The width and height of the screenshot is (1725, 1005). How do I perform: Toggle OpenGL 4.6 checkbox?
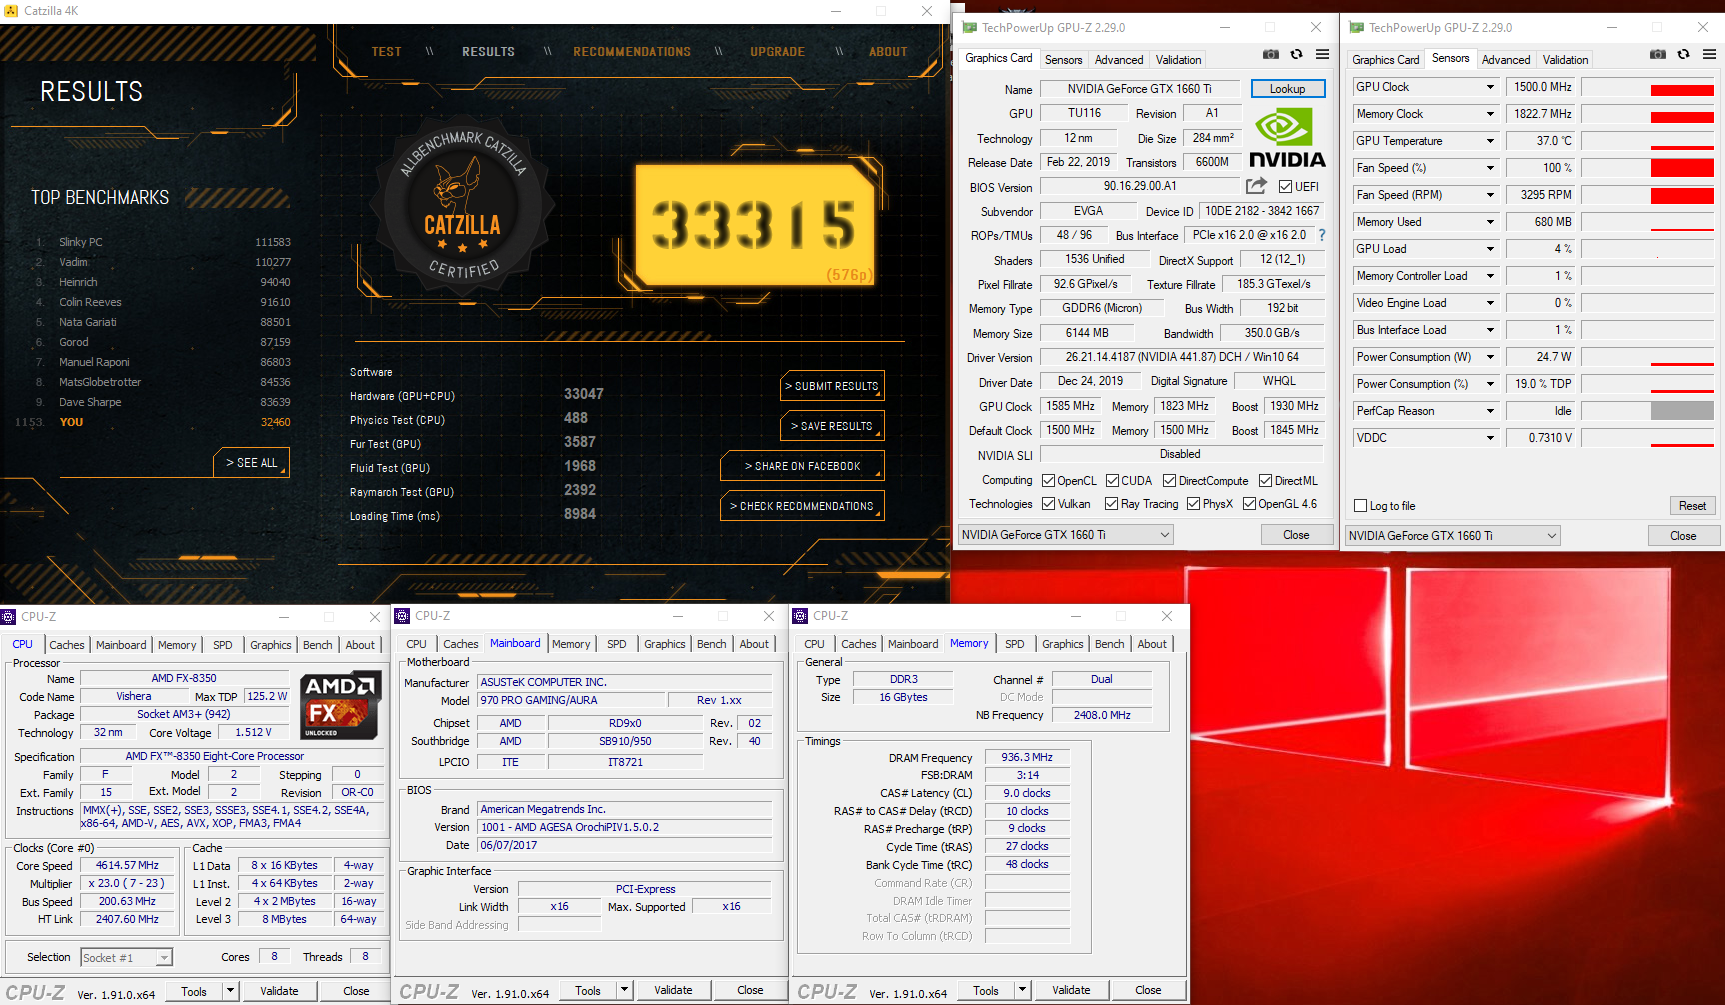(x=1249, y=504)
